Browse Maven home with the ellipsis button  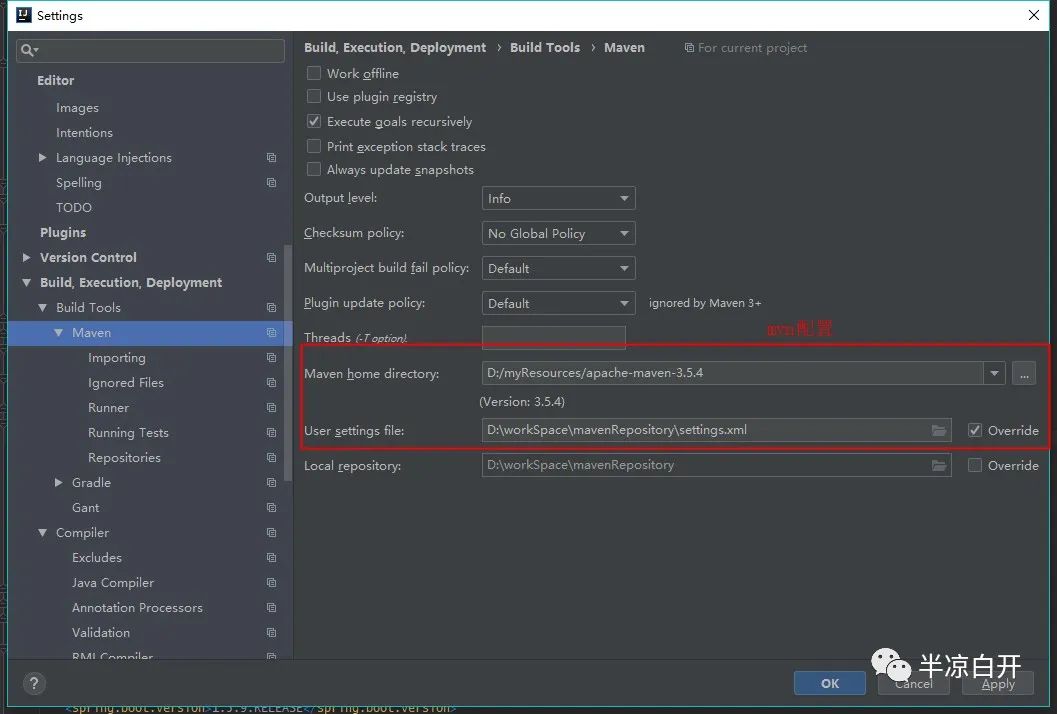[x=1023, y=373]
